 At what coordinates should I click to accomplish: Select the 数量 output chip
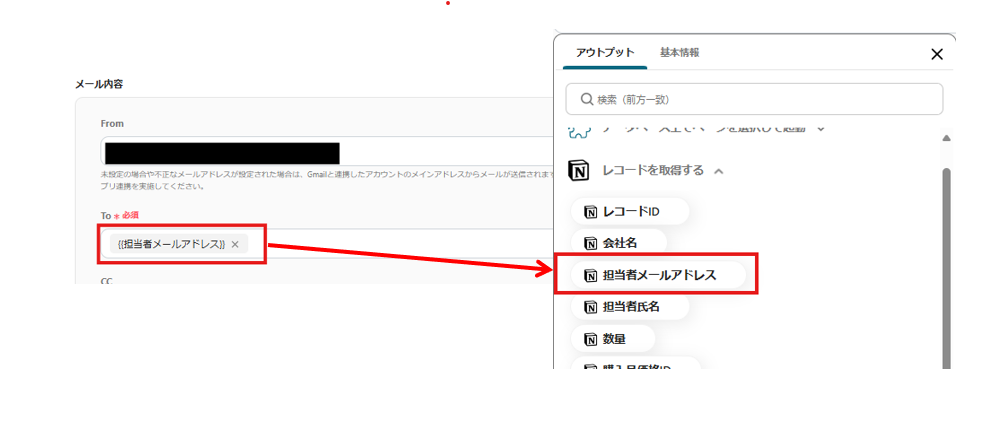[613, 339]
